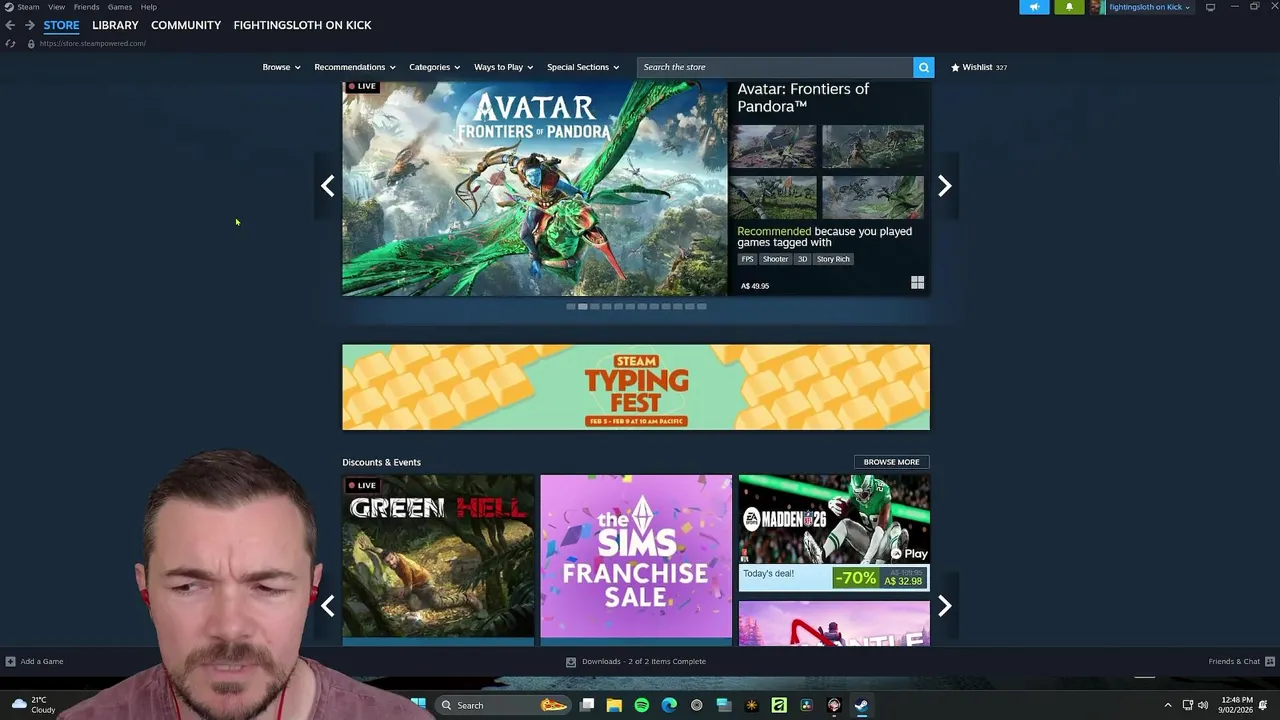
Task: Open the View menu
Action: (x=56, y=7)
